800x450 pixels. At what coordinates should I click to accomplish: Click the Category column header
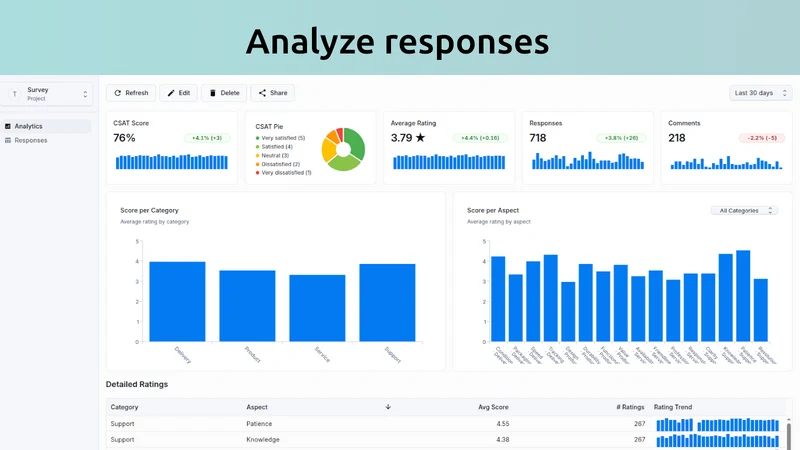click(x=124, y=407)
